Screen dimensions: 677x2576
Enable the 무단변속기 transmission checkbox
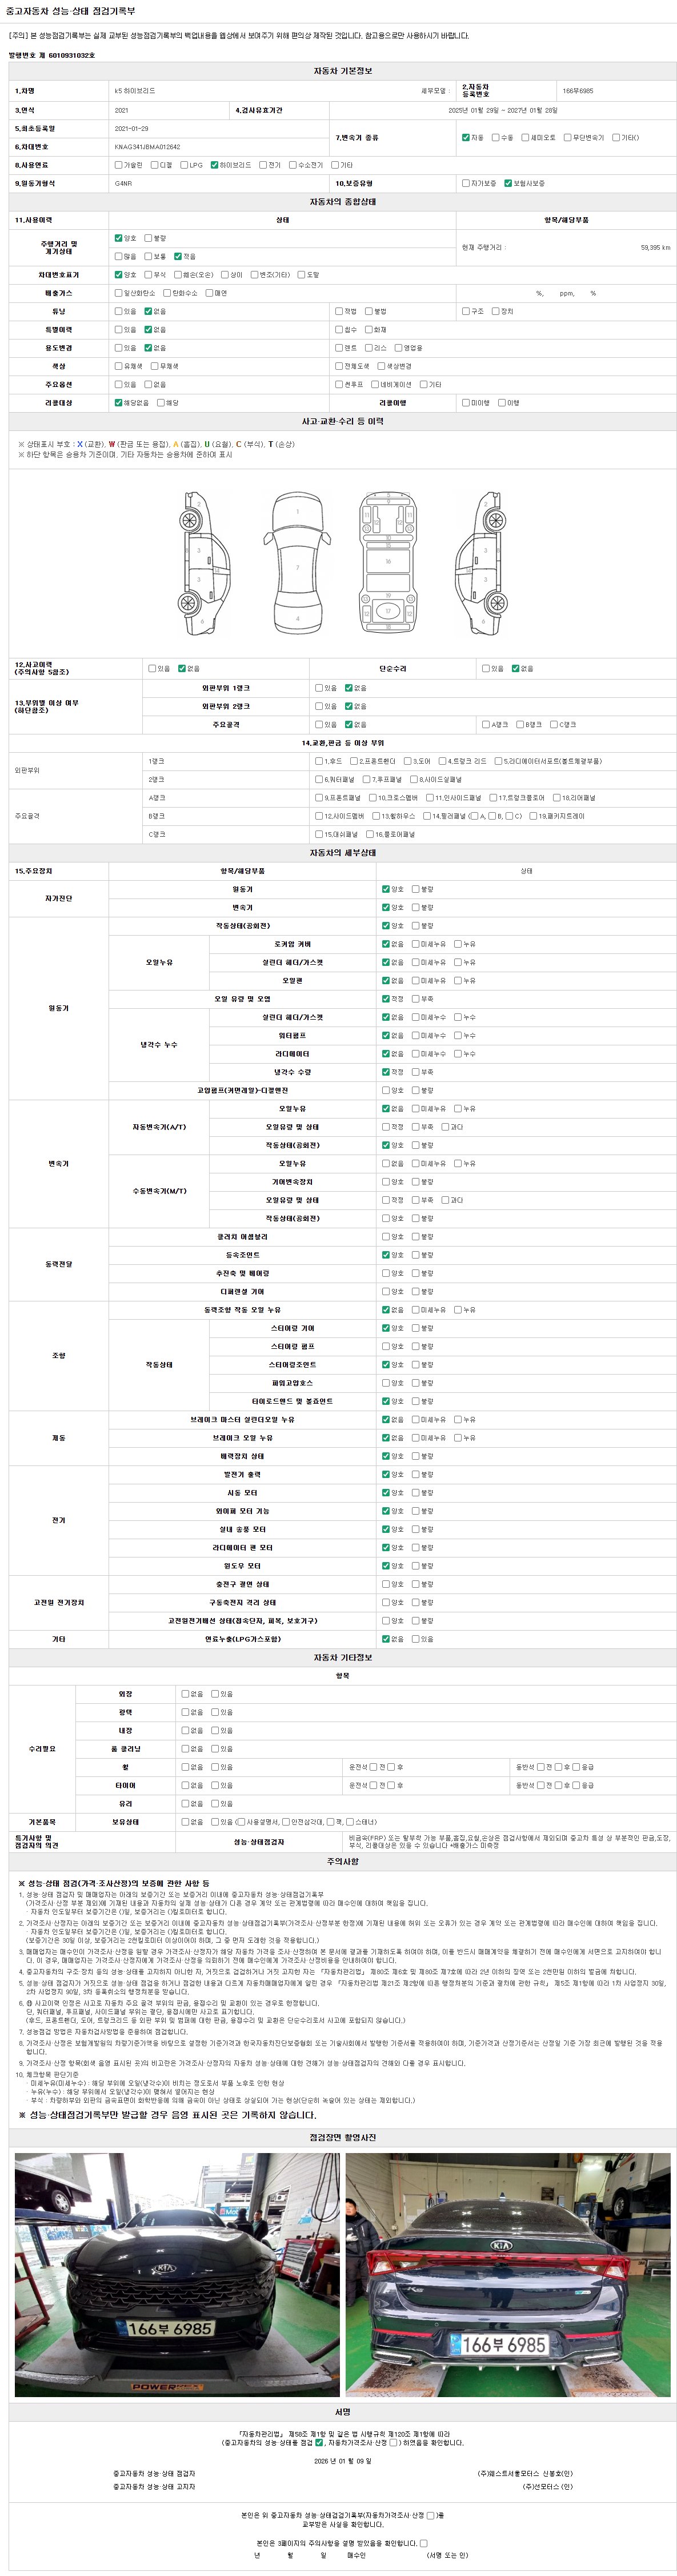pos(567,137)
